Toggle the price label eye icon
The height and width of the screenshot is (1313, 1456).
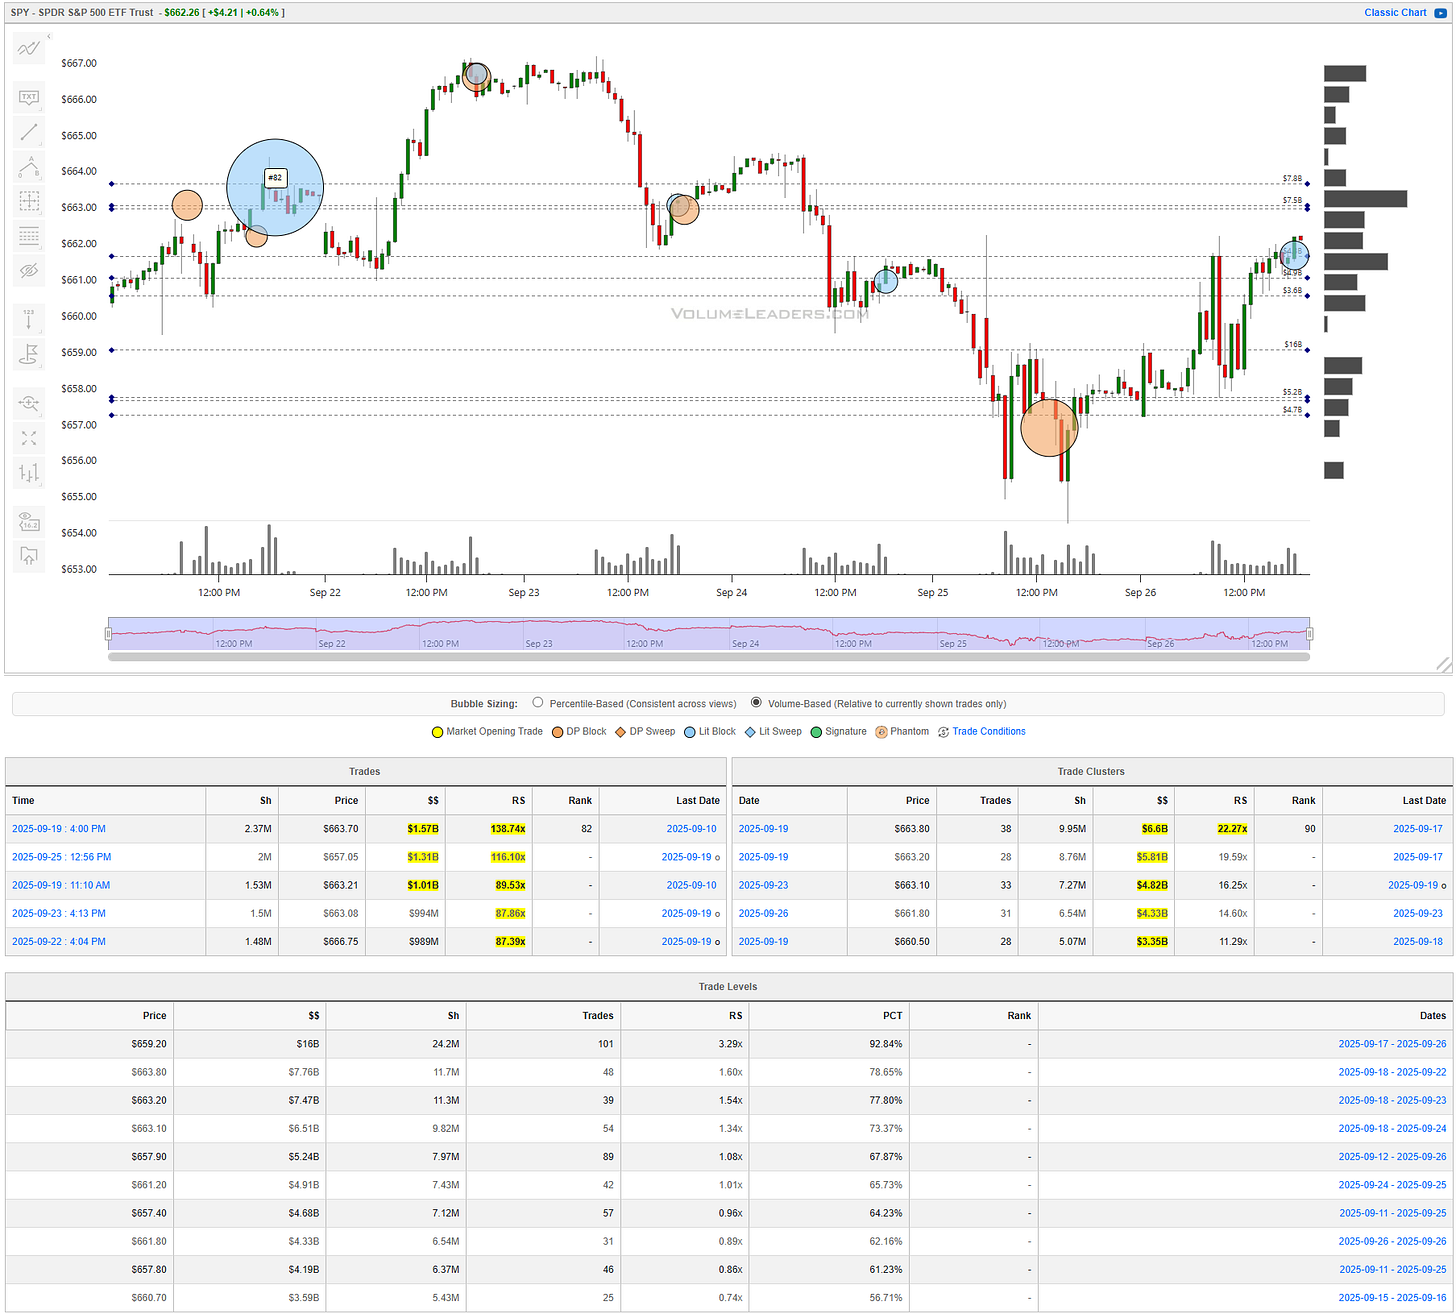[x=29, y=521]
